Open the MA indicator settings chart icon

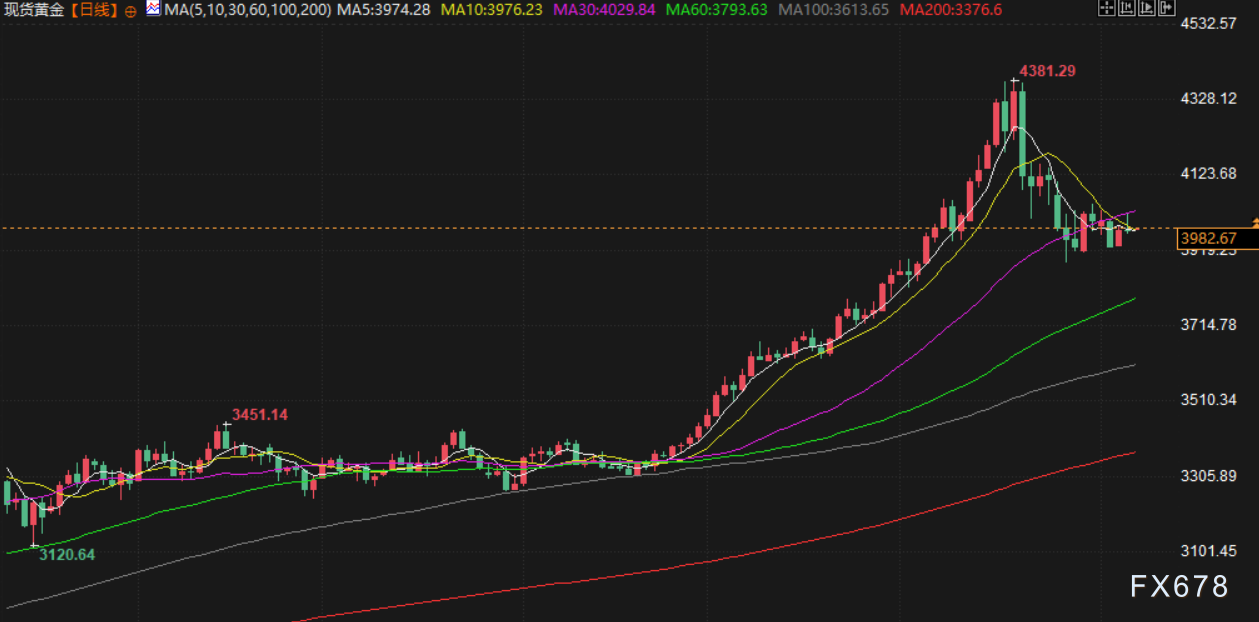coord(152,9)
